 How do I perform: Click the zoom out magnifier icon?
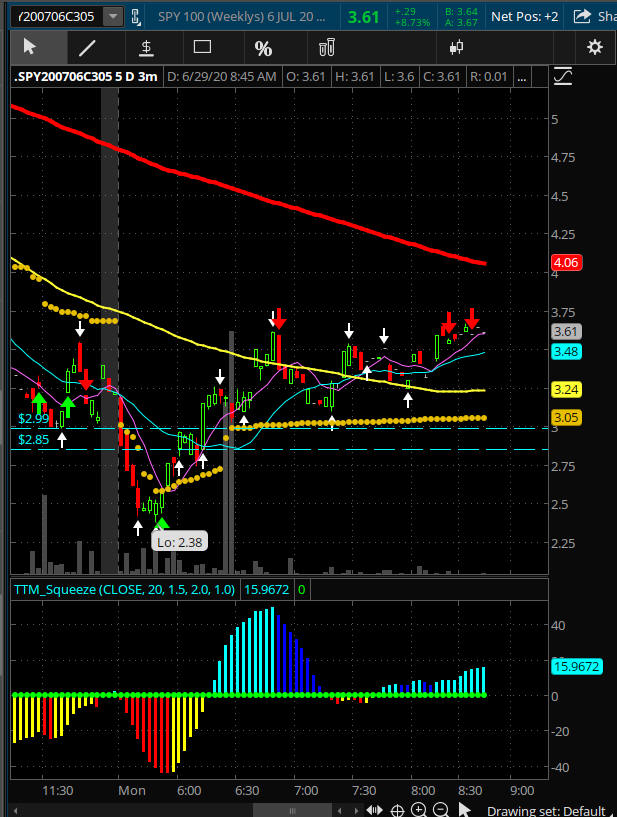[x=441, y=810]
